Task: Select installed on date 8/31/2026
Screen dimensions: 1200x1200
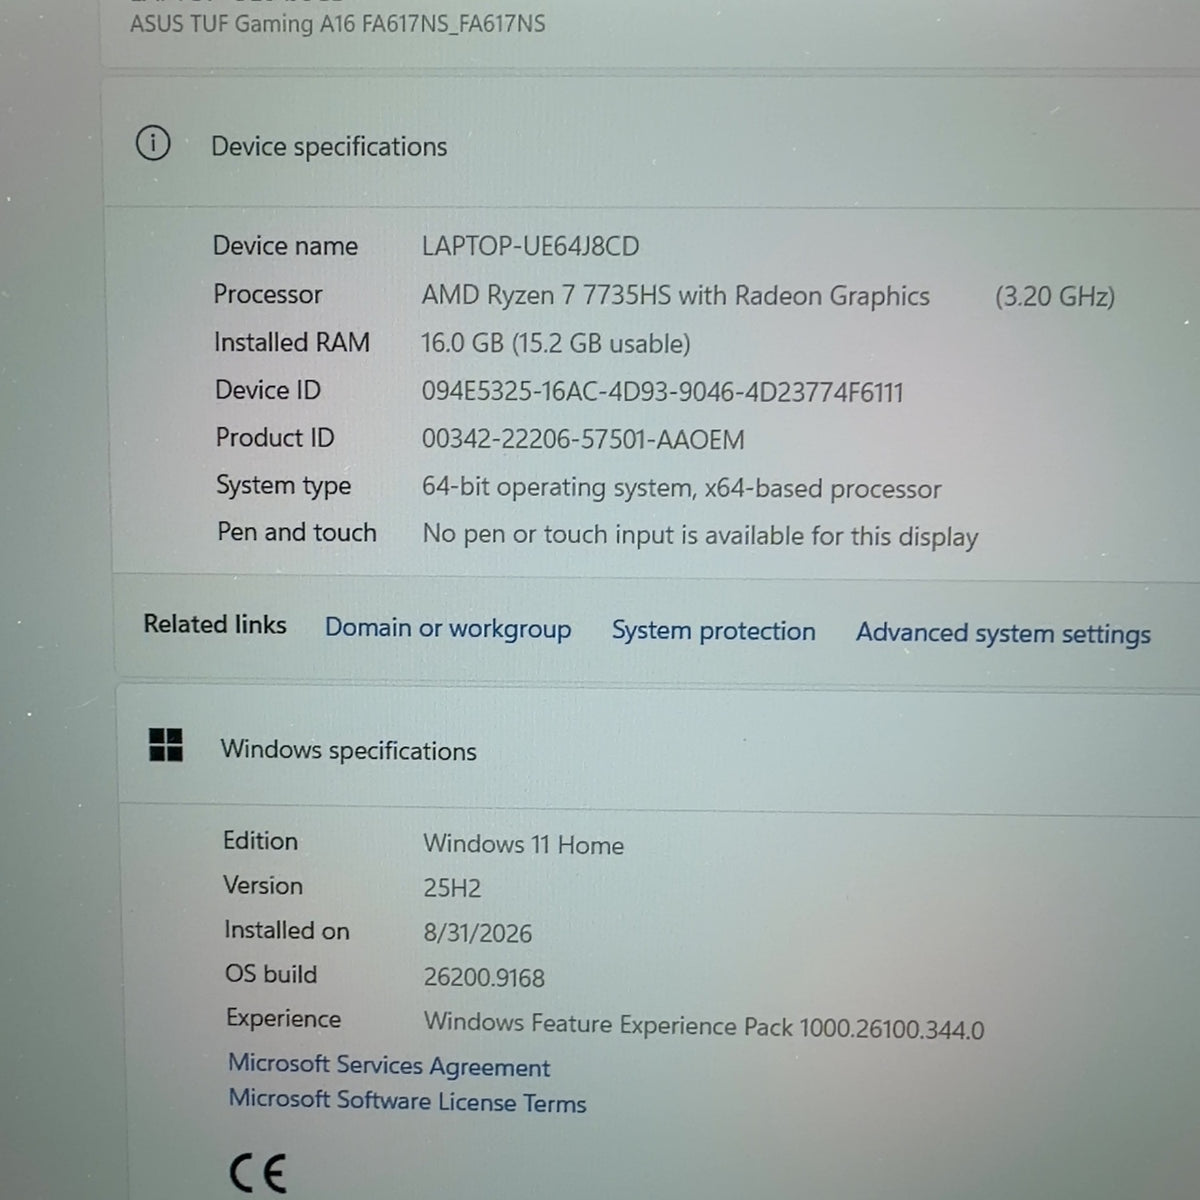Action: click(x=478, y=933)
